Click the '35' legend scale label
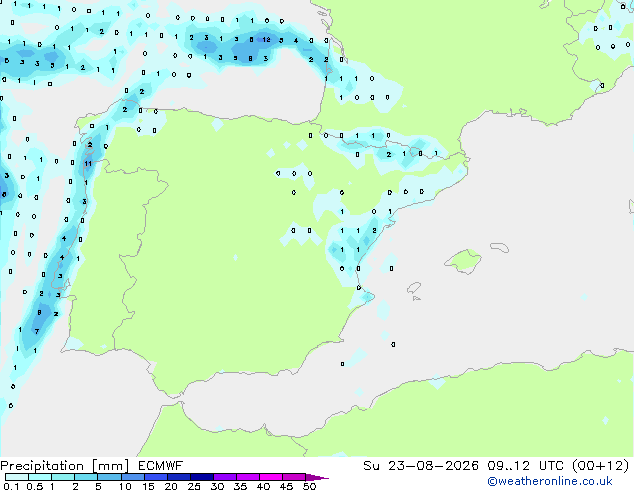The height and width of the screenshot is (490, 634). point(240,486)
